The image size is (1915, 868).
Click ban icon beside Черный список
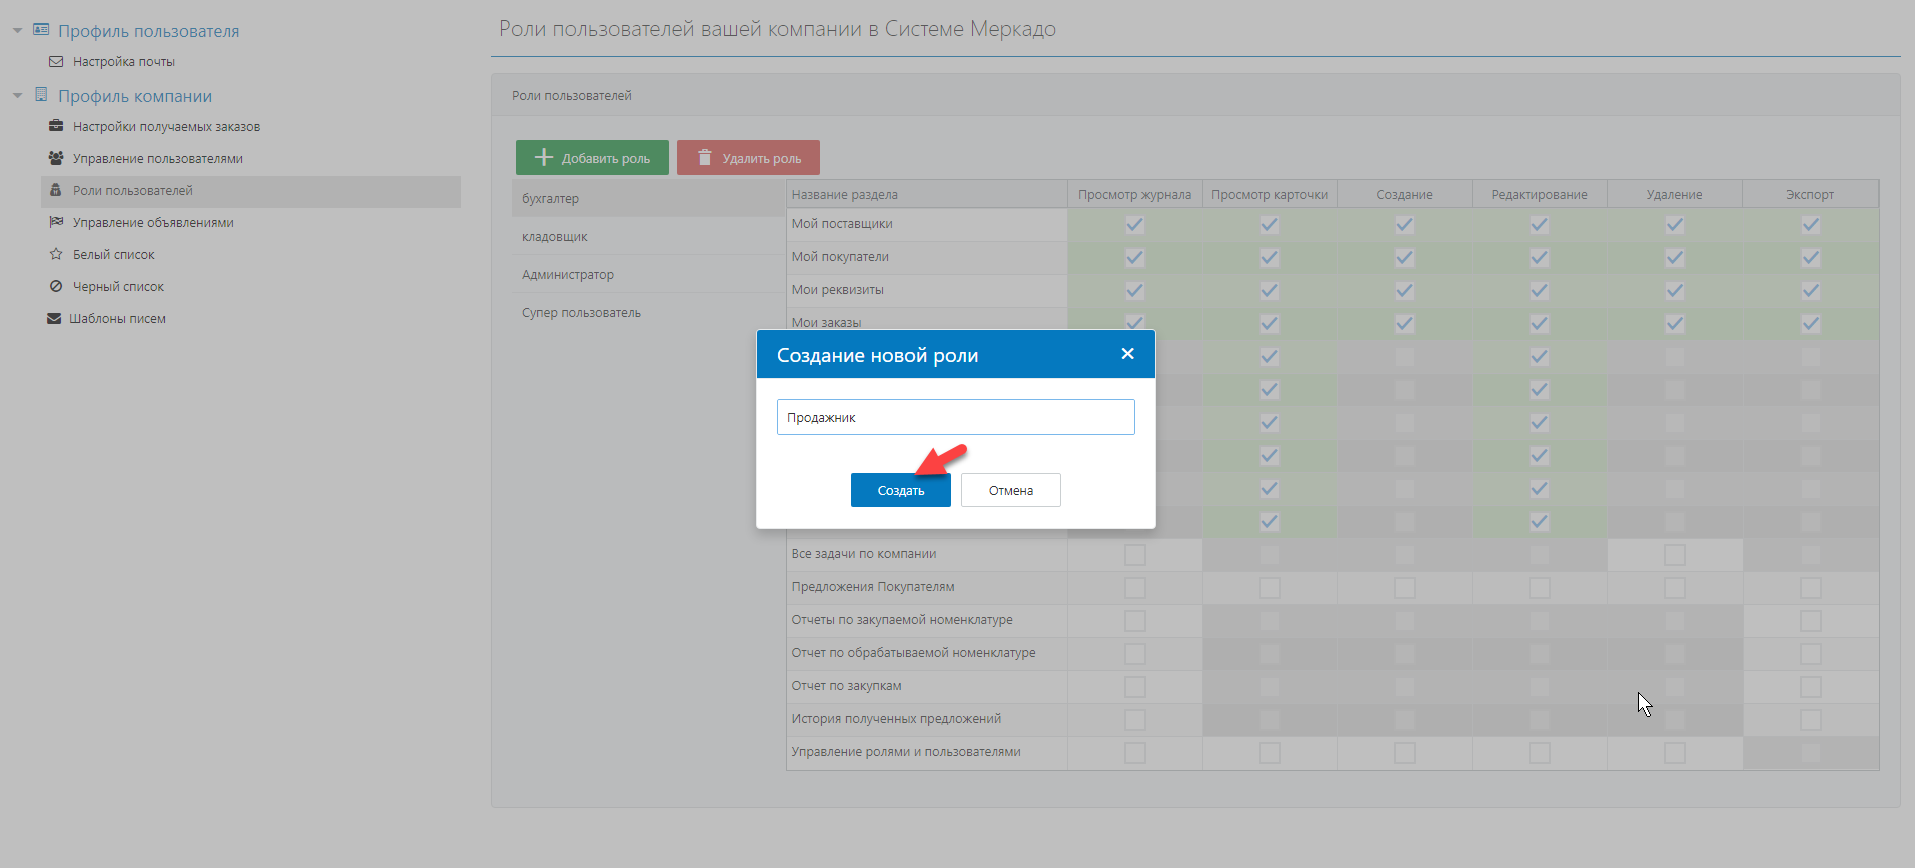click(x=56, y=287)
